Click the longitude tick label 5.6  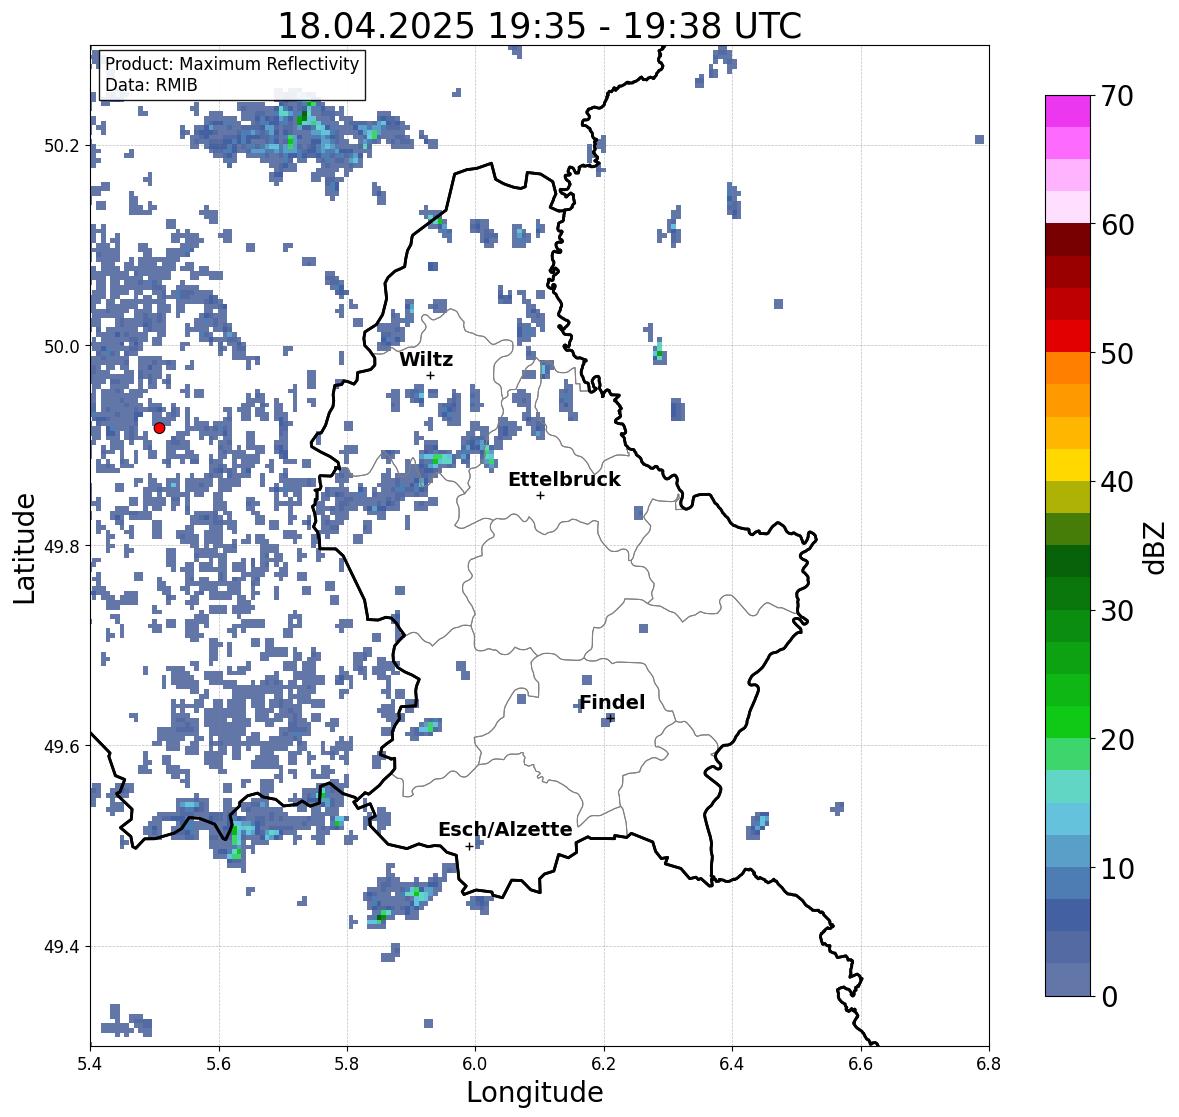[219, 1063]
